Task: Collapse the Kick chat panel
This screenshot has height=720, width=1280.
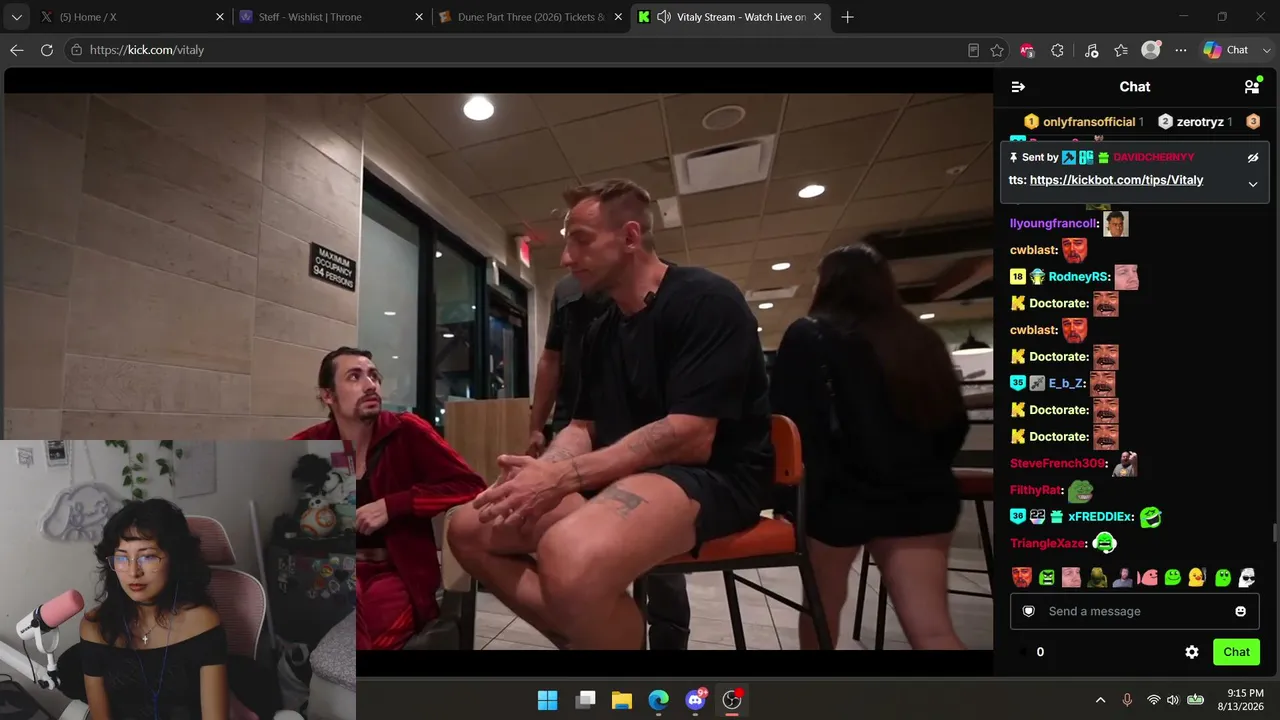Action: click(1018, 87)
